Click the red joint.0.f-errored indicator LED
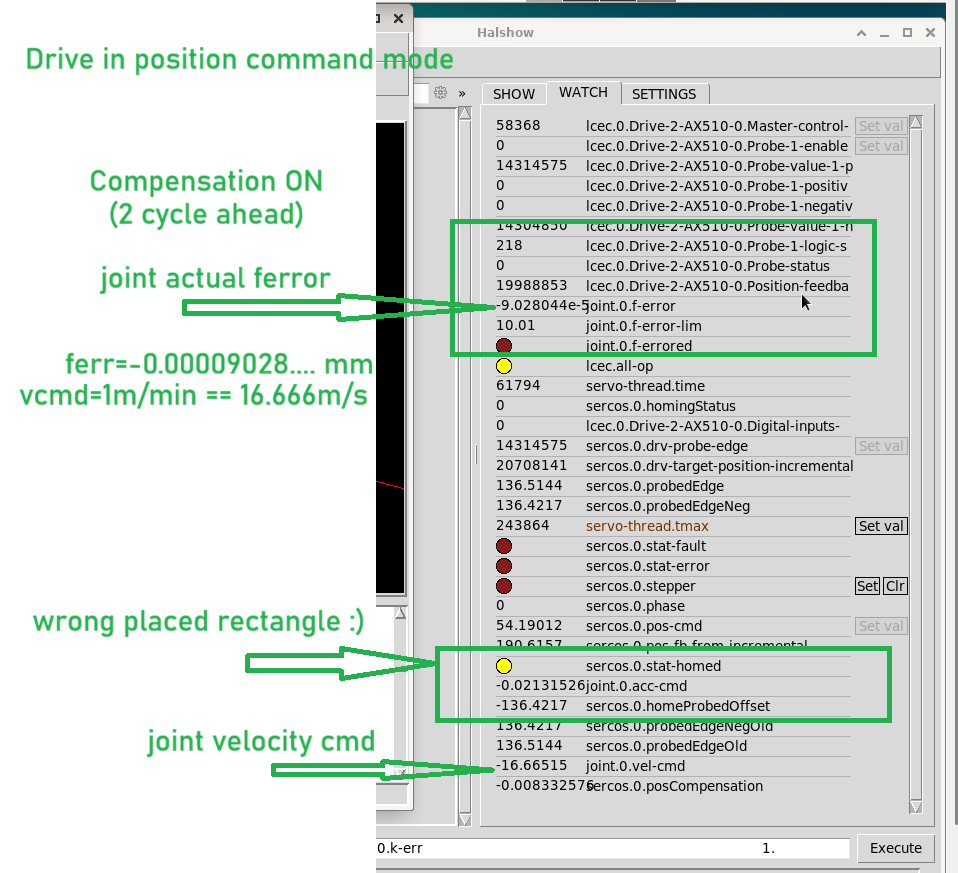The image size is (958, 873). (x=504, y=346)
